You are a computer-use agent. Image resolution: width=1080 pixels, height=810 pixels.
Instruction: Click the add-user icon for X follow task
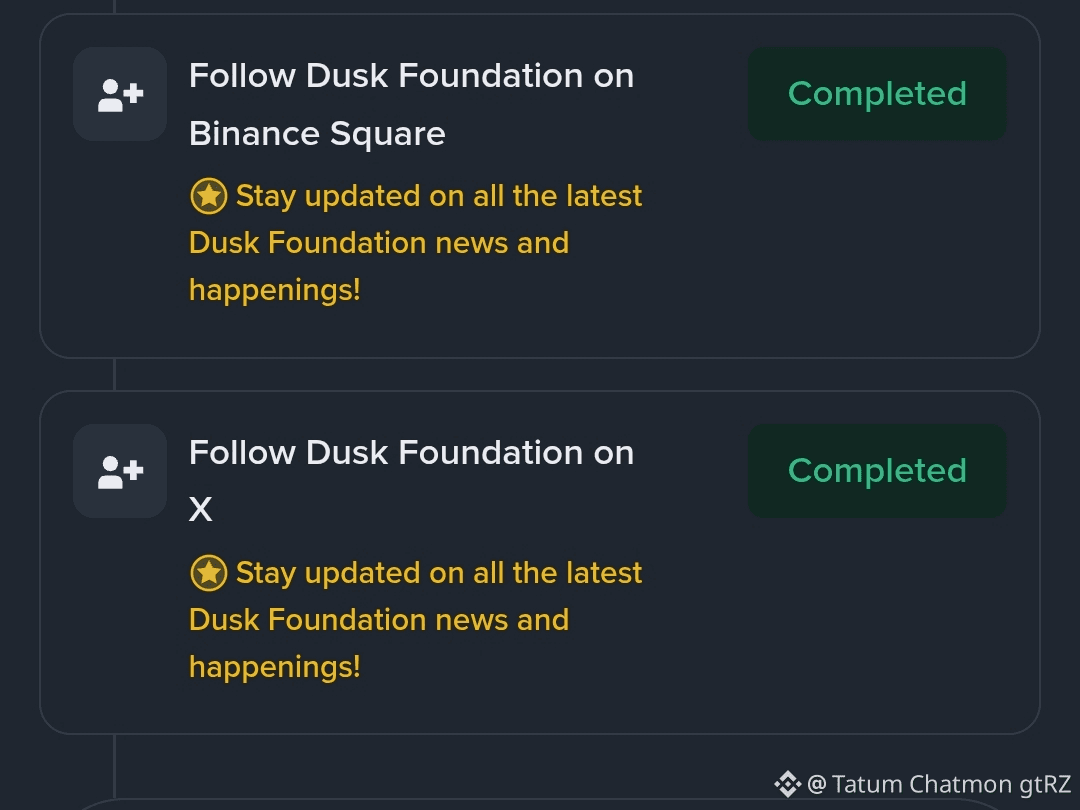point(120,471)
